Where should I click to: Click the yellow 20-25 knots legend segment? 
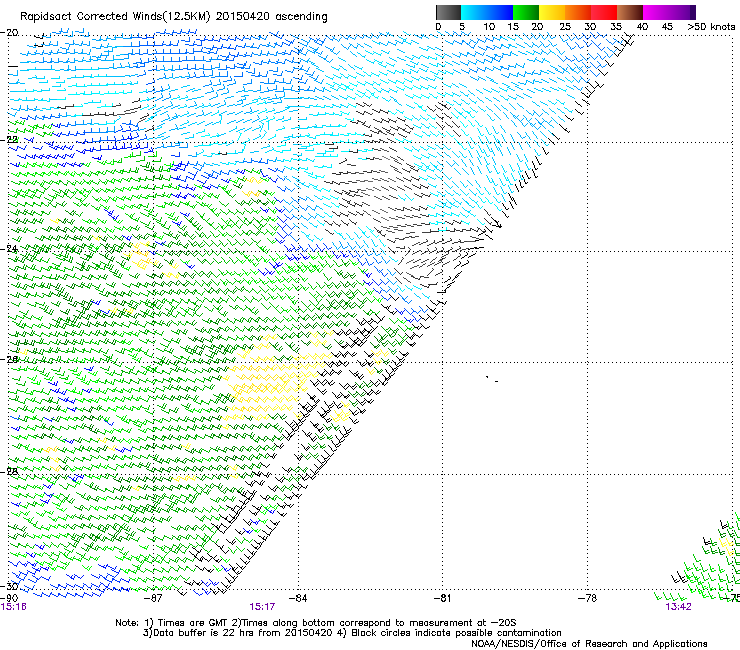(552, 12)
